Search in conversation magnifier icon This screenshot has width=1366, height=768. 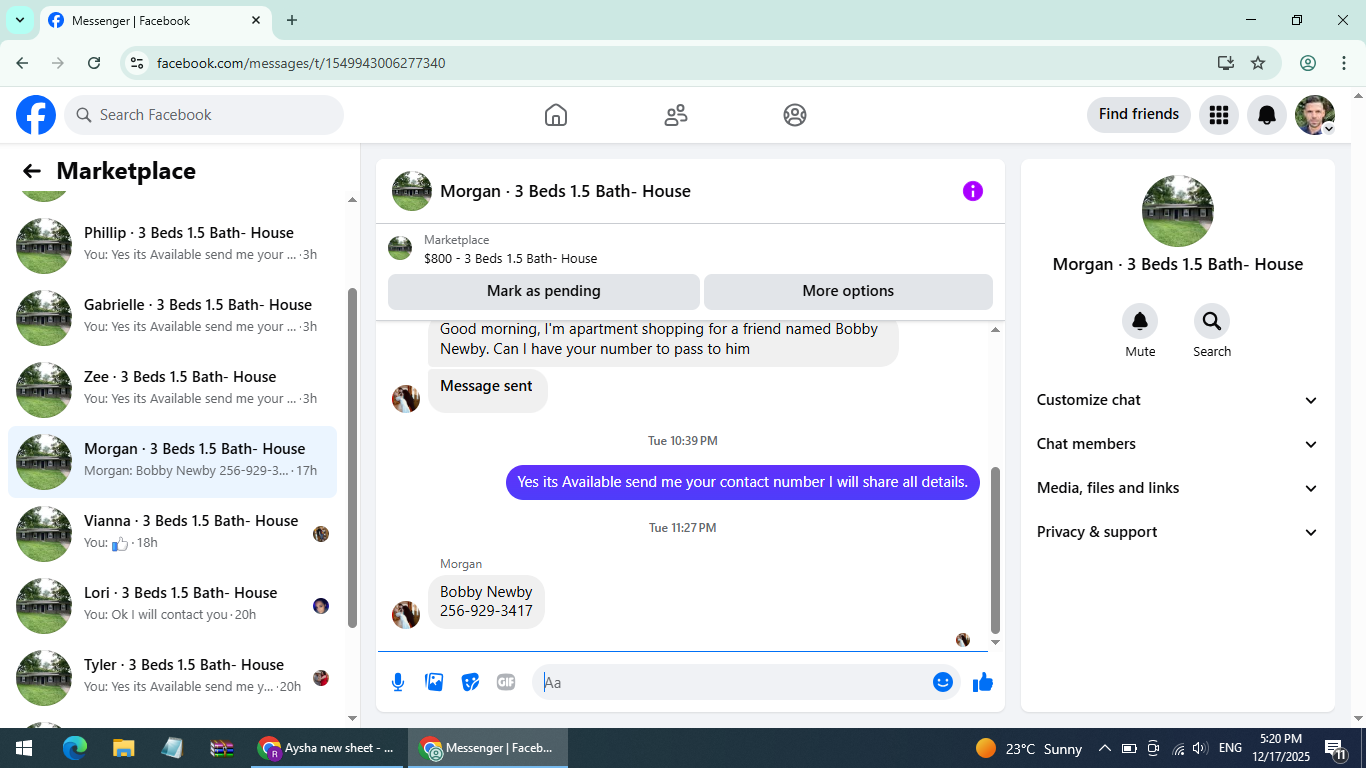(x=1212, y=321)
